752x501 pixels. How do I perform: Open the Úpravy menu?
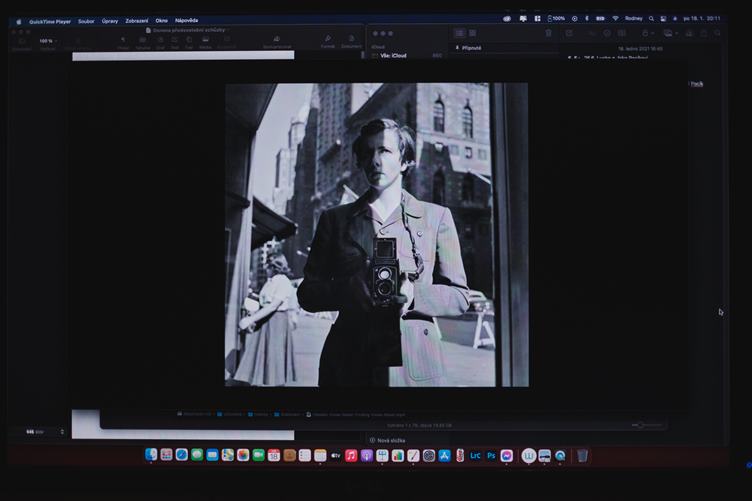tap(110, 21)
